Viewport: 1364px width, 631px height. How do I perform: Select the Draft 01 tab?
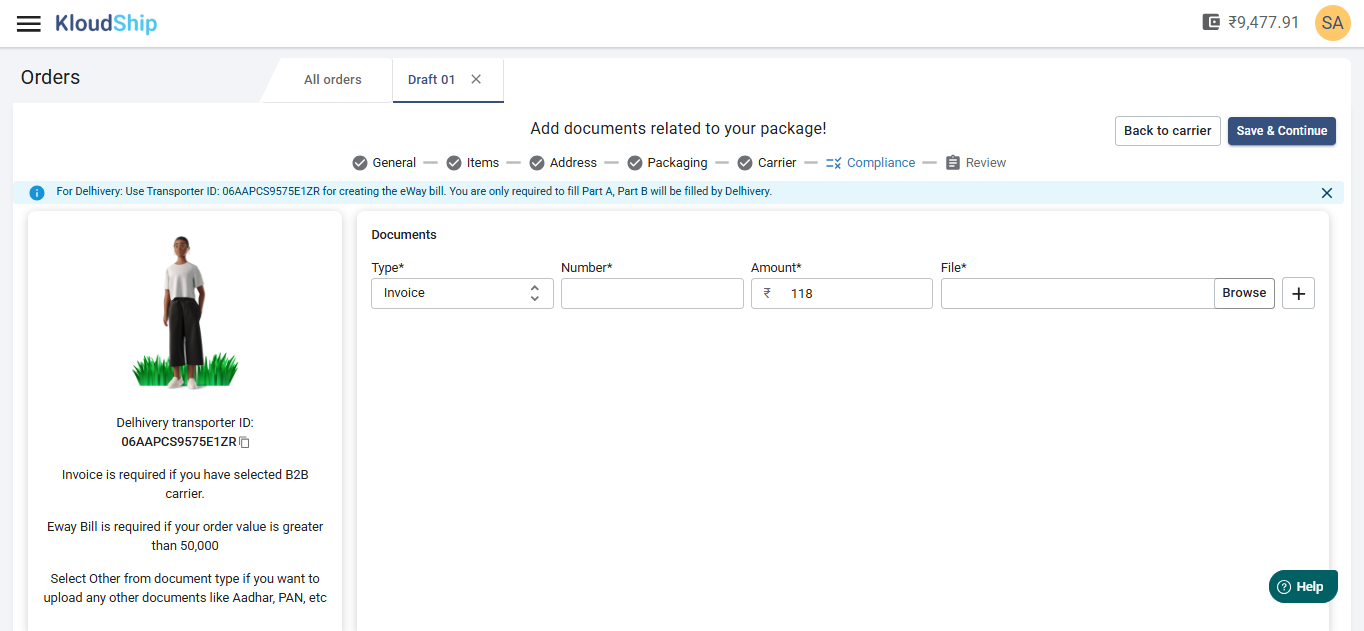[x=431, y=80]
